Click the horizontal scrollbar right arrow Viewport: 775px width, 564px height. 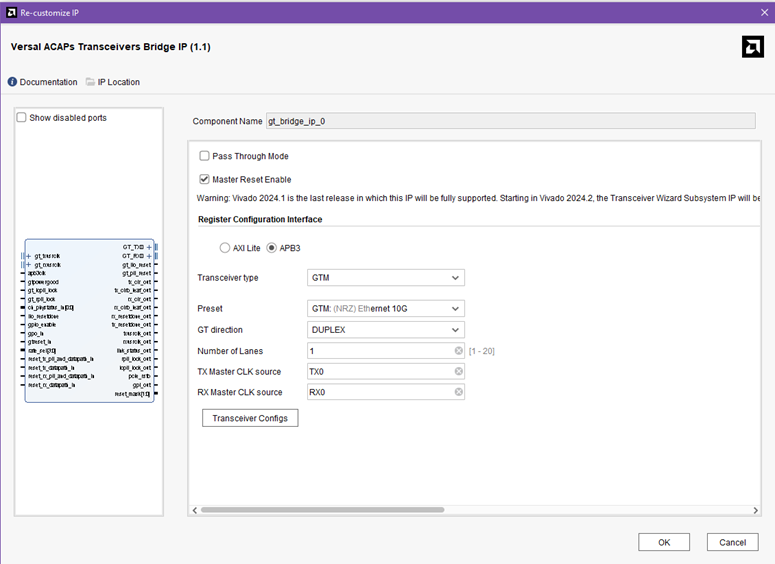pos(755,510)
